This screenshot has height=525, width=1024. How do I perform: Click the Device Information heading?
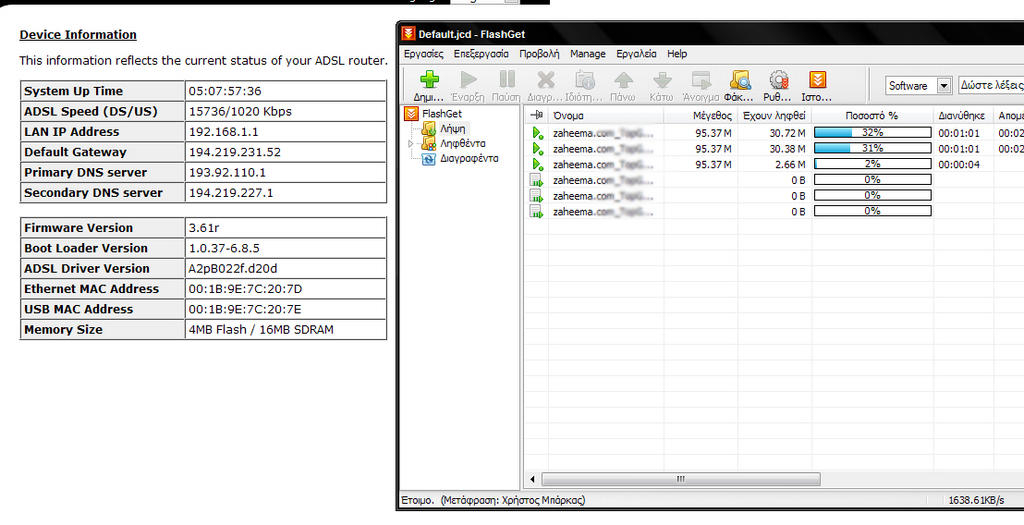[78, 35]
